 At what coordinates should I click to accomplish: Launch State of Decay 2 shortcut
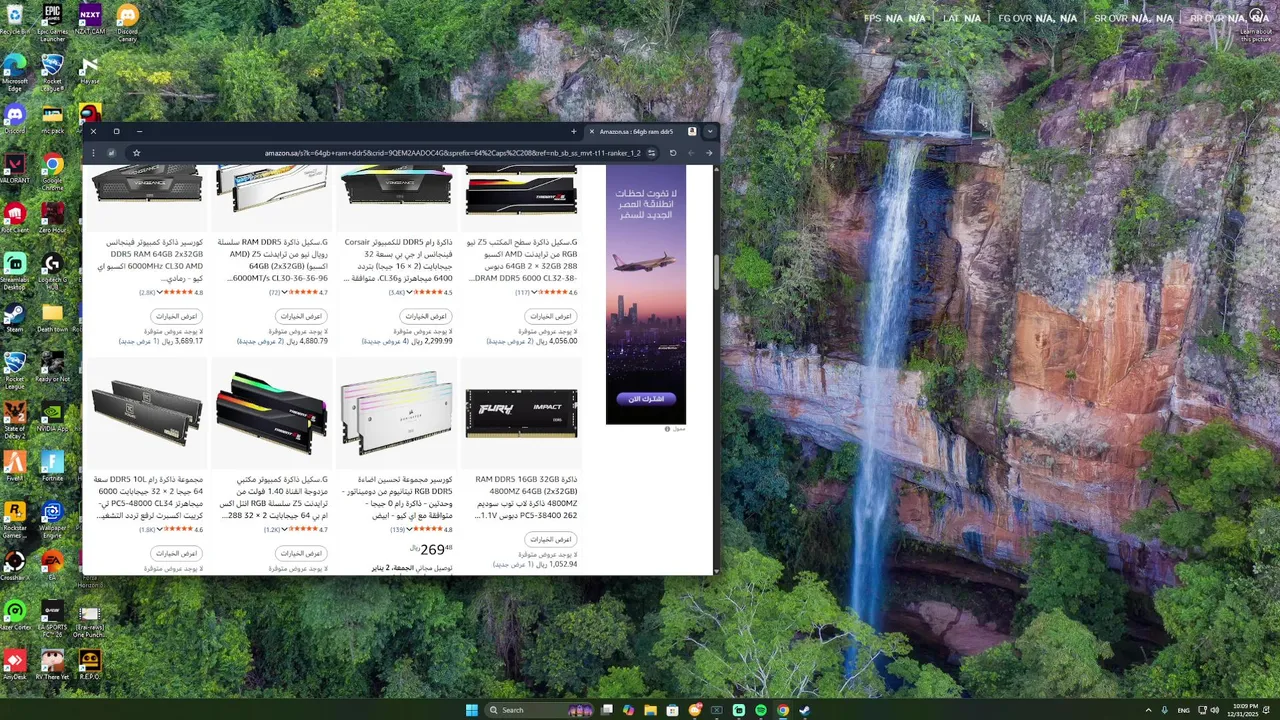[14, 420]
